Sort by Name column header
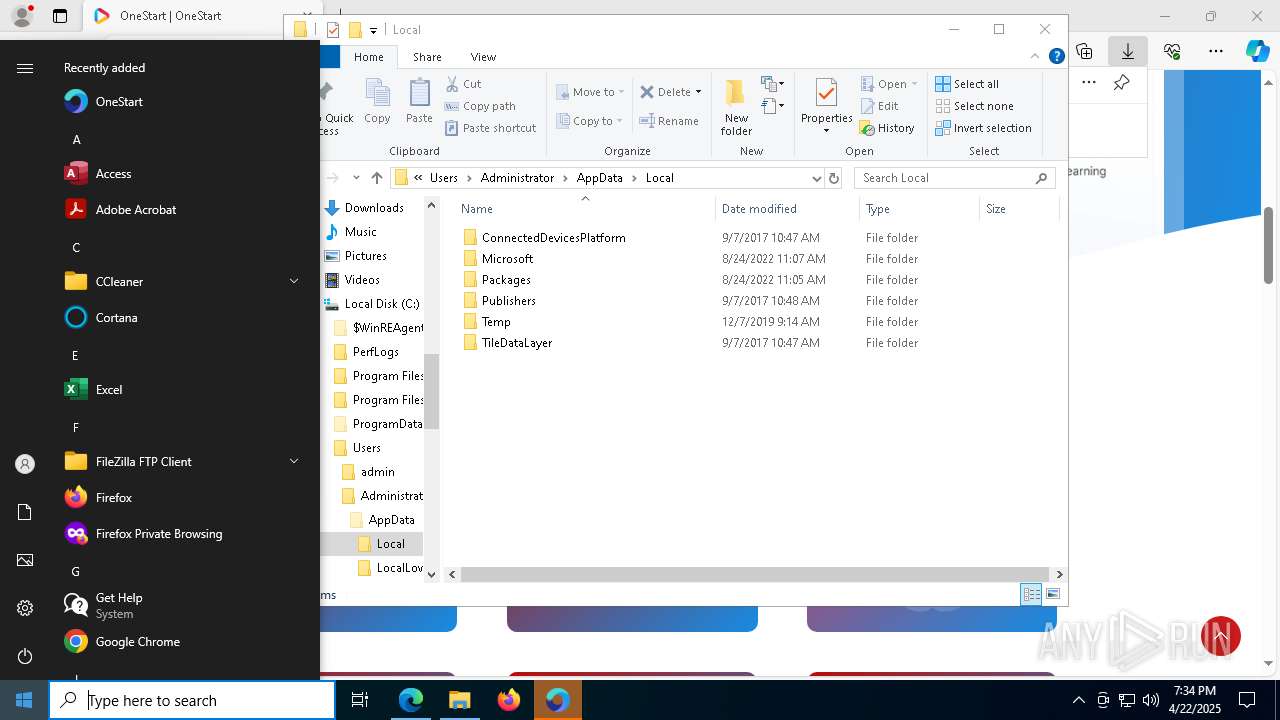 coord(585,209)
